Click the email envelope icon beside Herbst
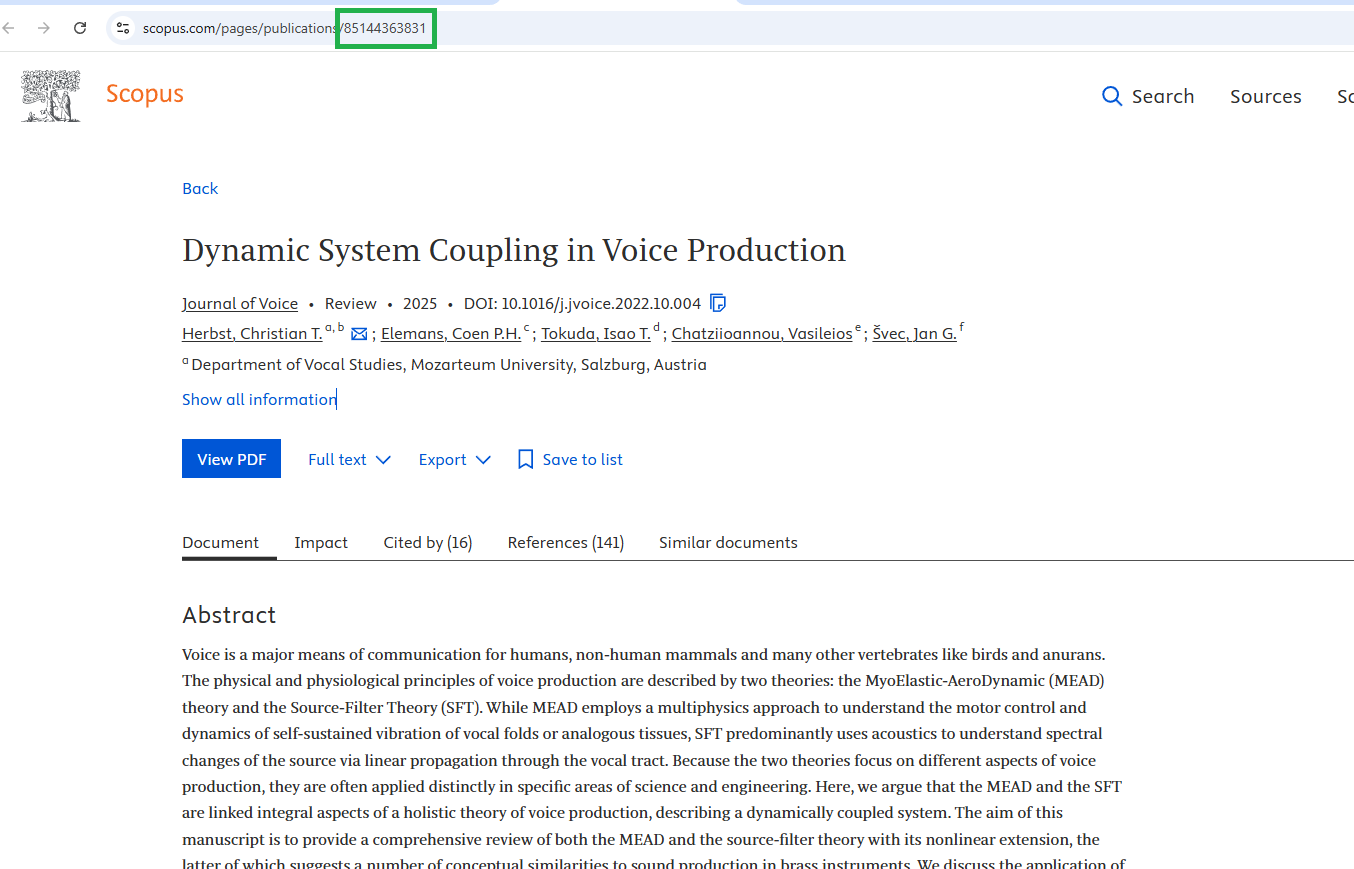 pyautogui.click(x=359, y=334)
